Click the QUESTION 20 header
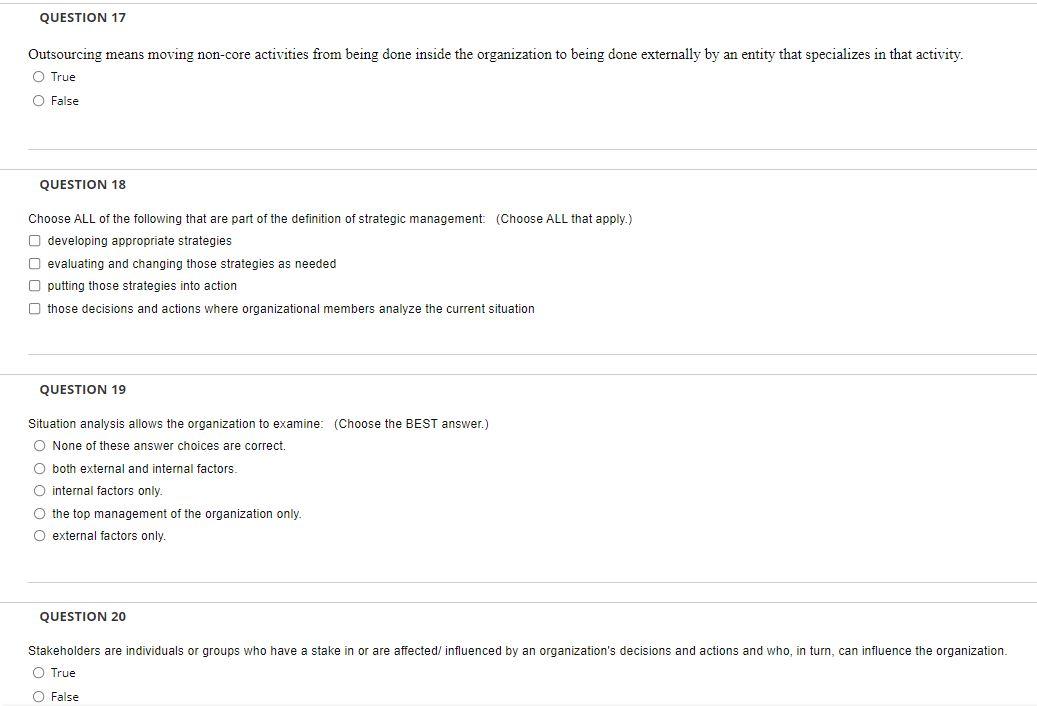The height and width of the screenshot is (706, 1037). point(82,616)
